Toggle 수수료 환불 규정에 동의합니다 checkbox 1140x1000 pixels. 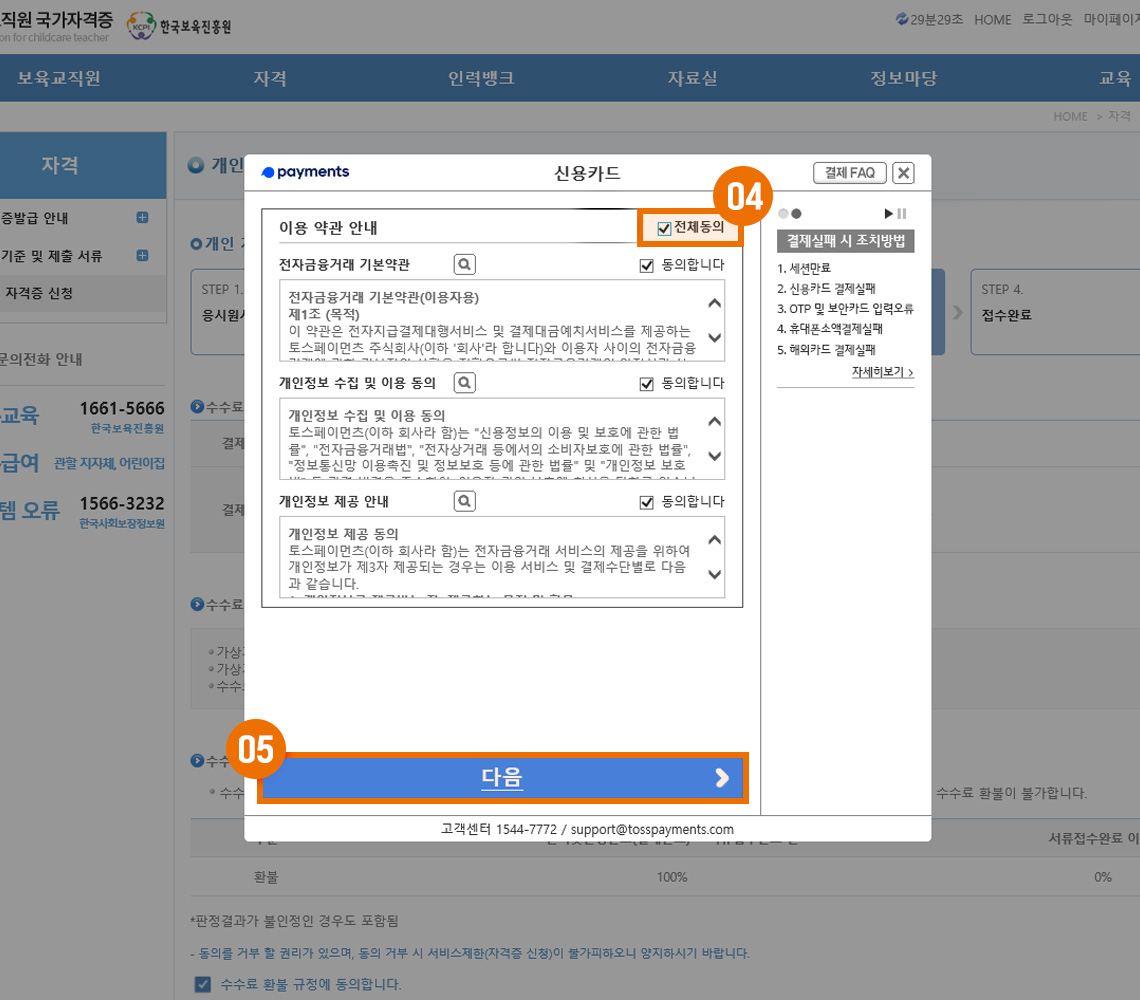click(203, 984)
